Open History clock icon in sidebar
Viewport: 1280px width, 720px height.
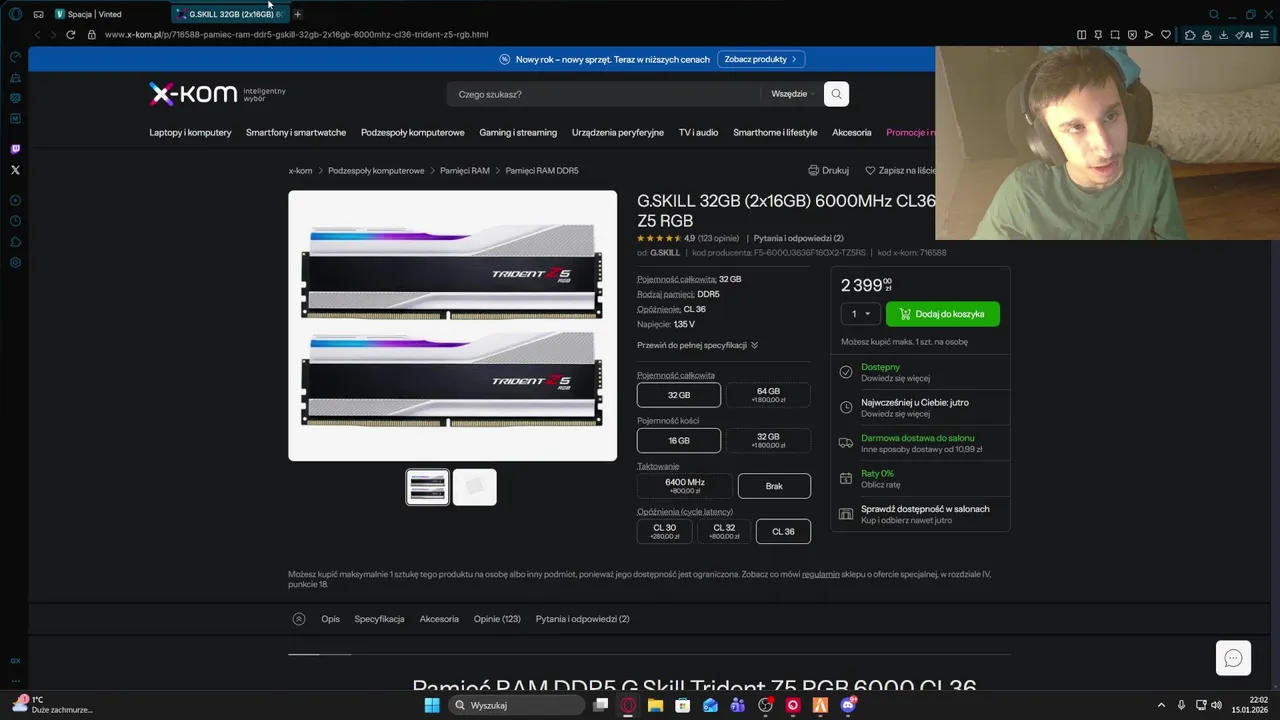point(15,221)
